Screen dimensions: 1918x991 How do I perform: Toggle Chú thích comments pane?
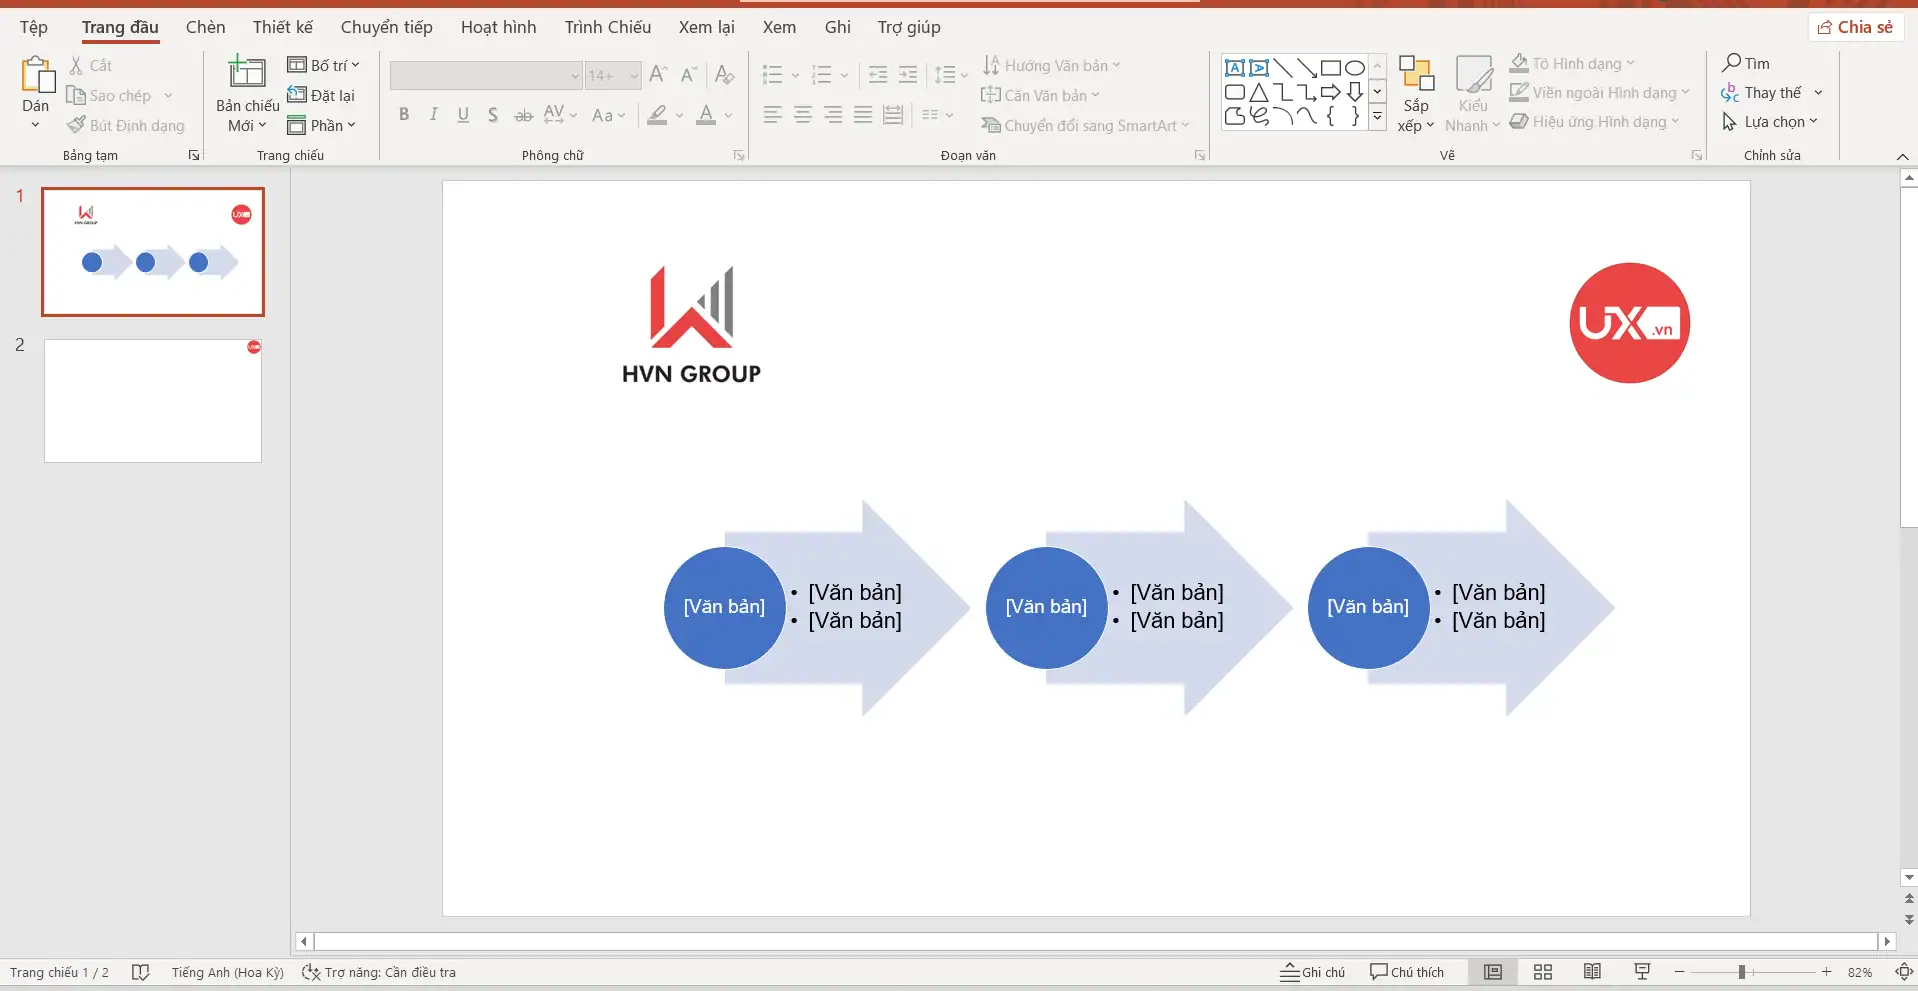1407,972
